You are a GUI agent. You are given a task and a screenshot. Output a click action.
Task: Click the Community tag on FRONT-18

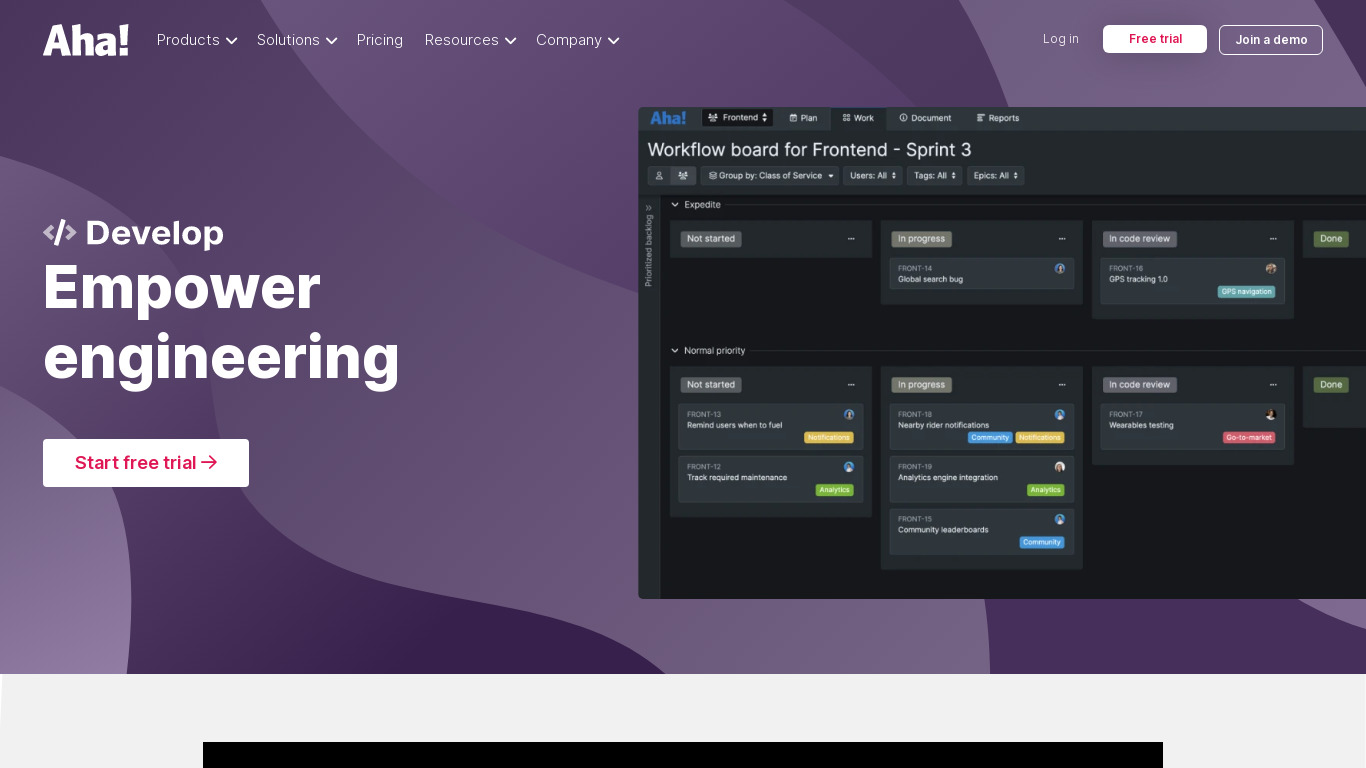[990, 438]
